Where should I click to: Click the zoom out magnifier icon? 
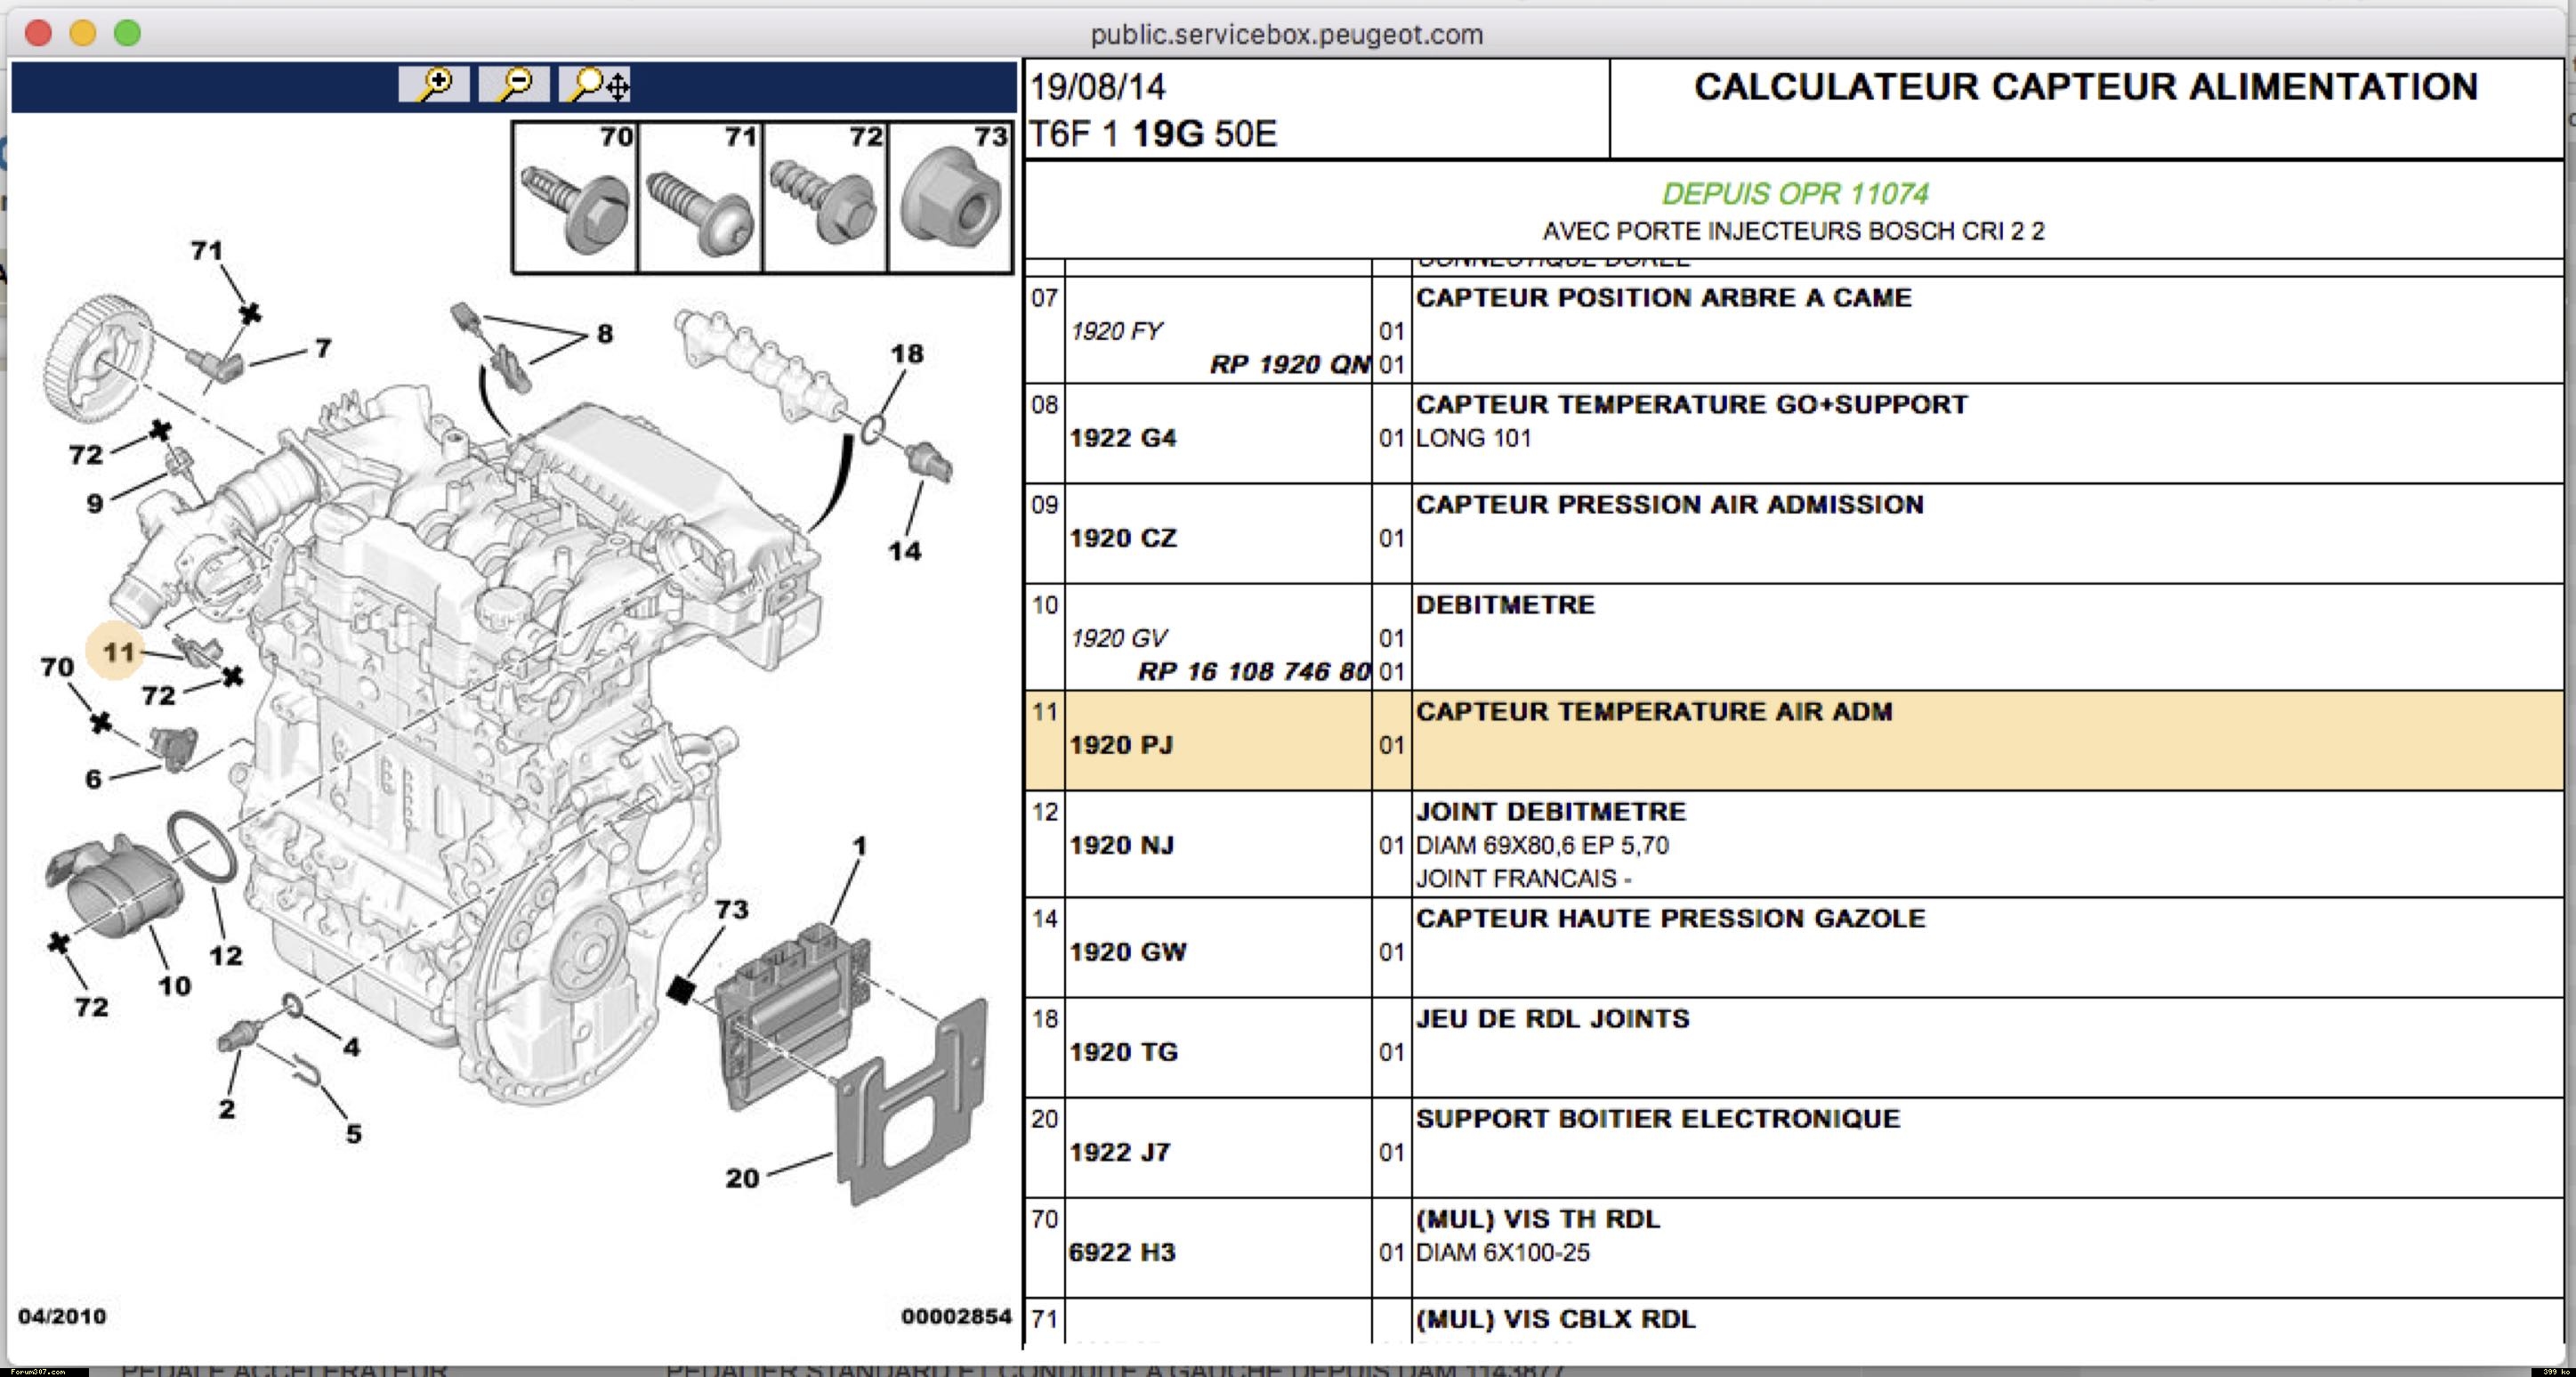pos(513,84)
